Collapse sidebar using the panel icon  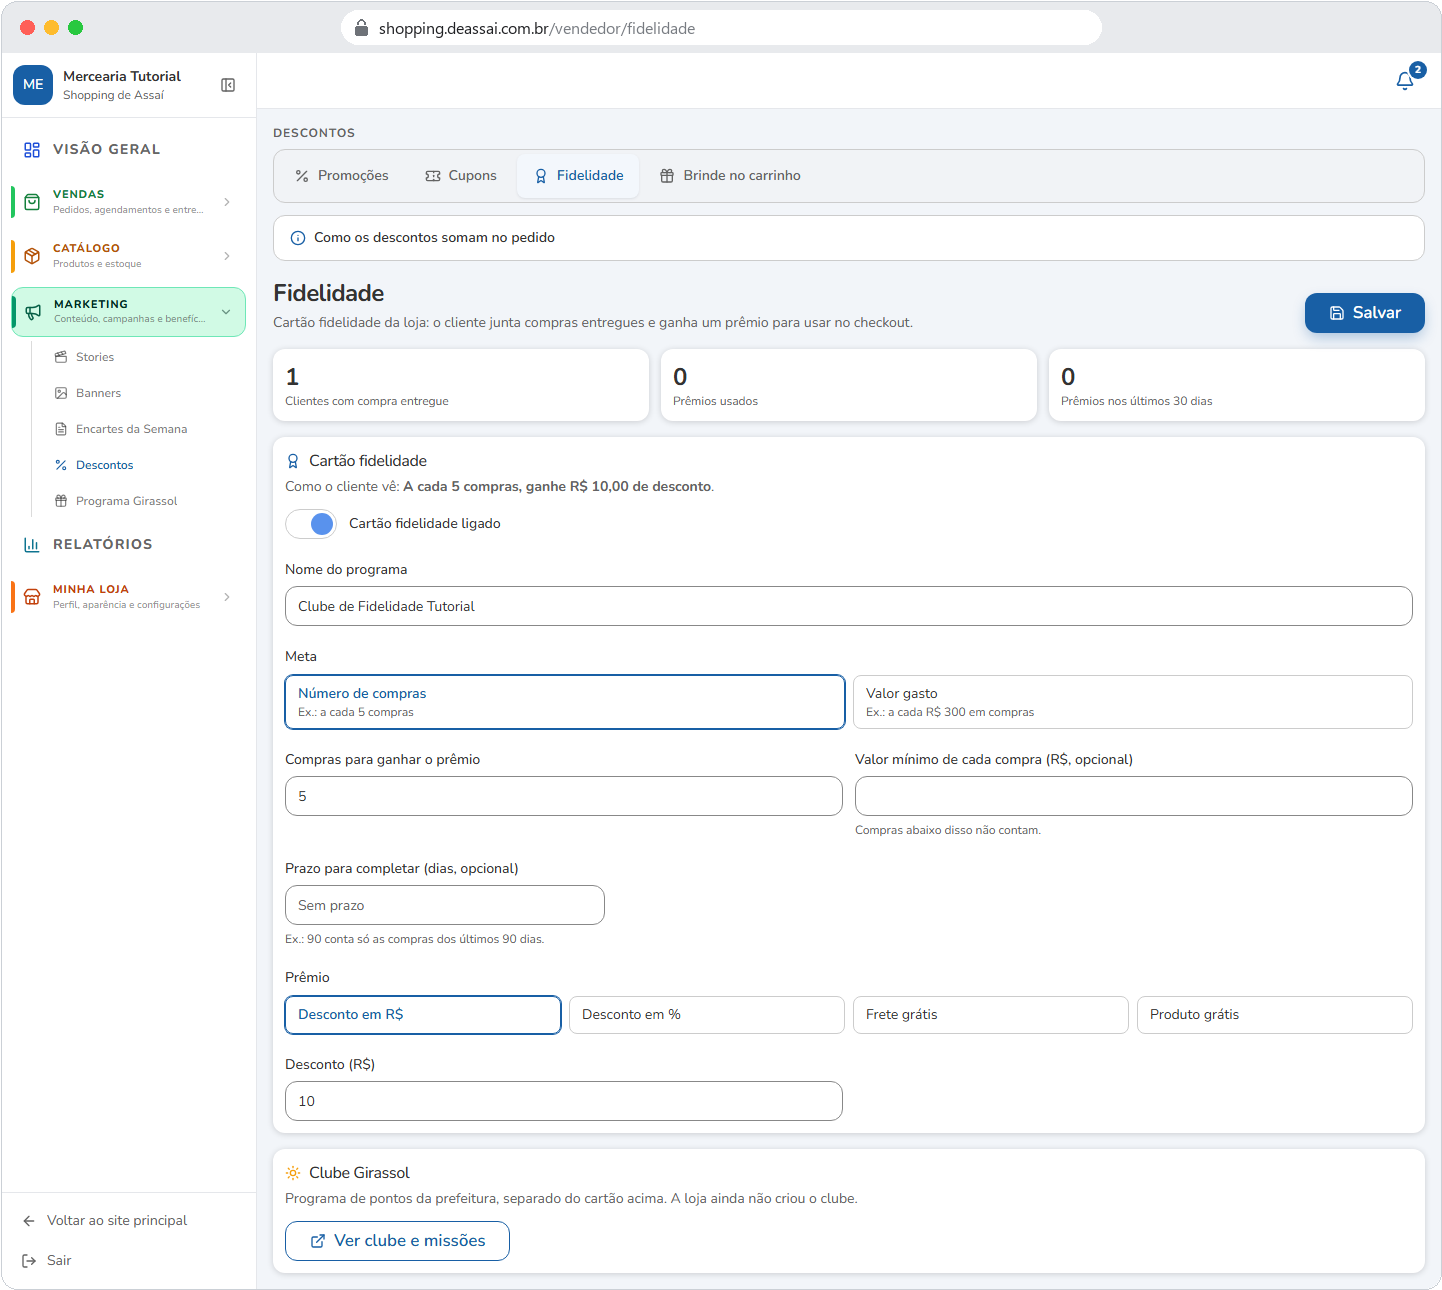coord(228,85)
